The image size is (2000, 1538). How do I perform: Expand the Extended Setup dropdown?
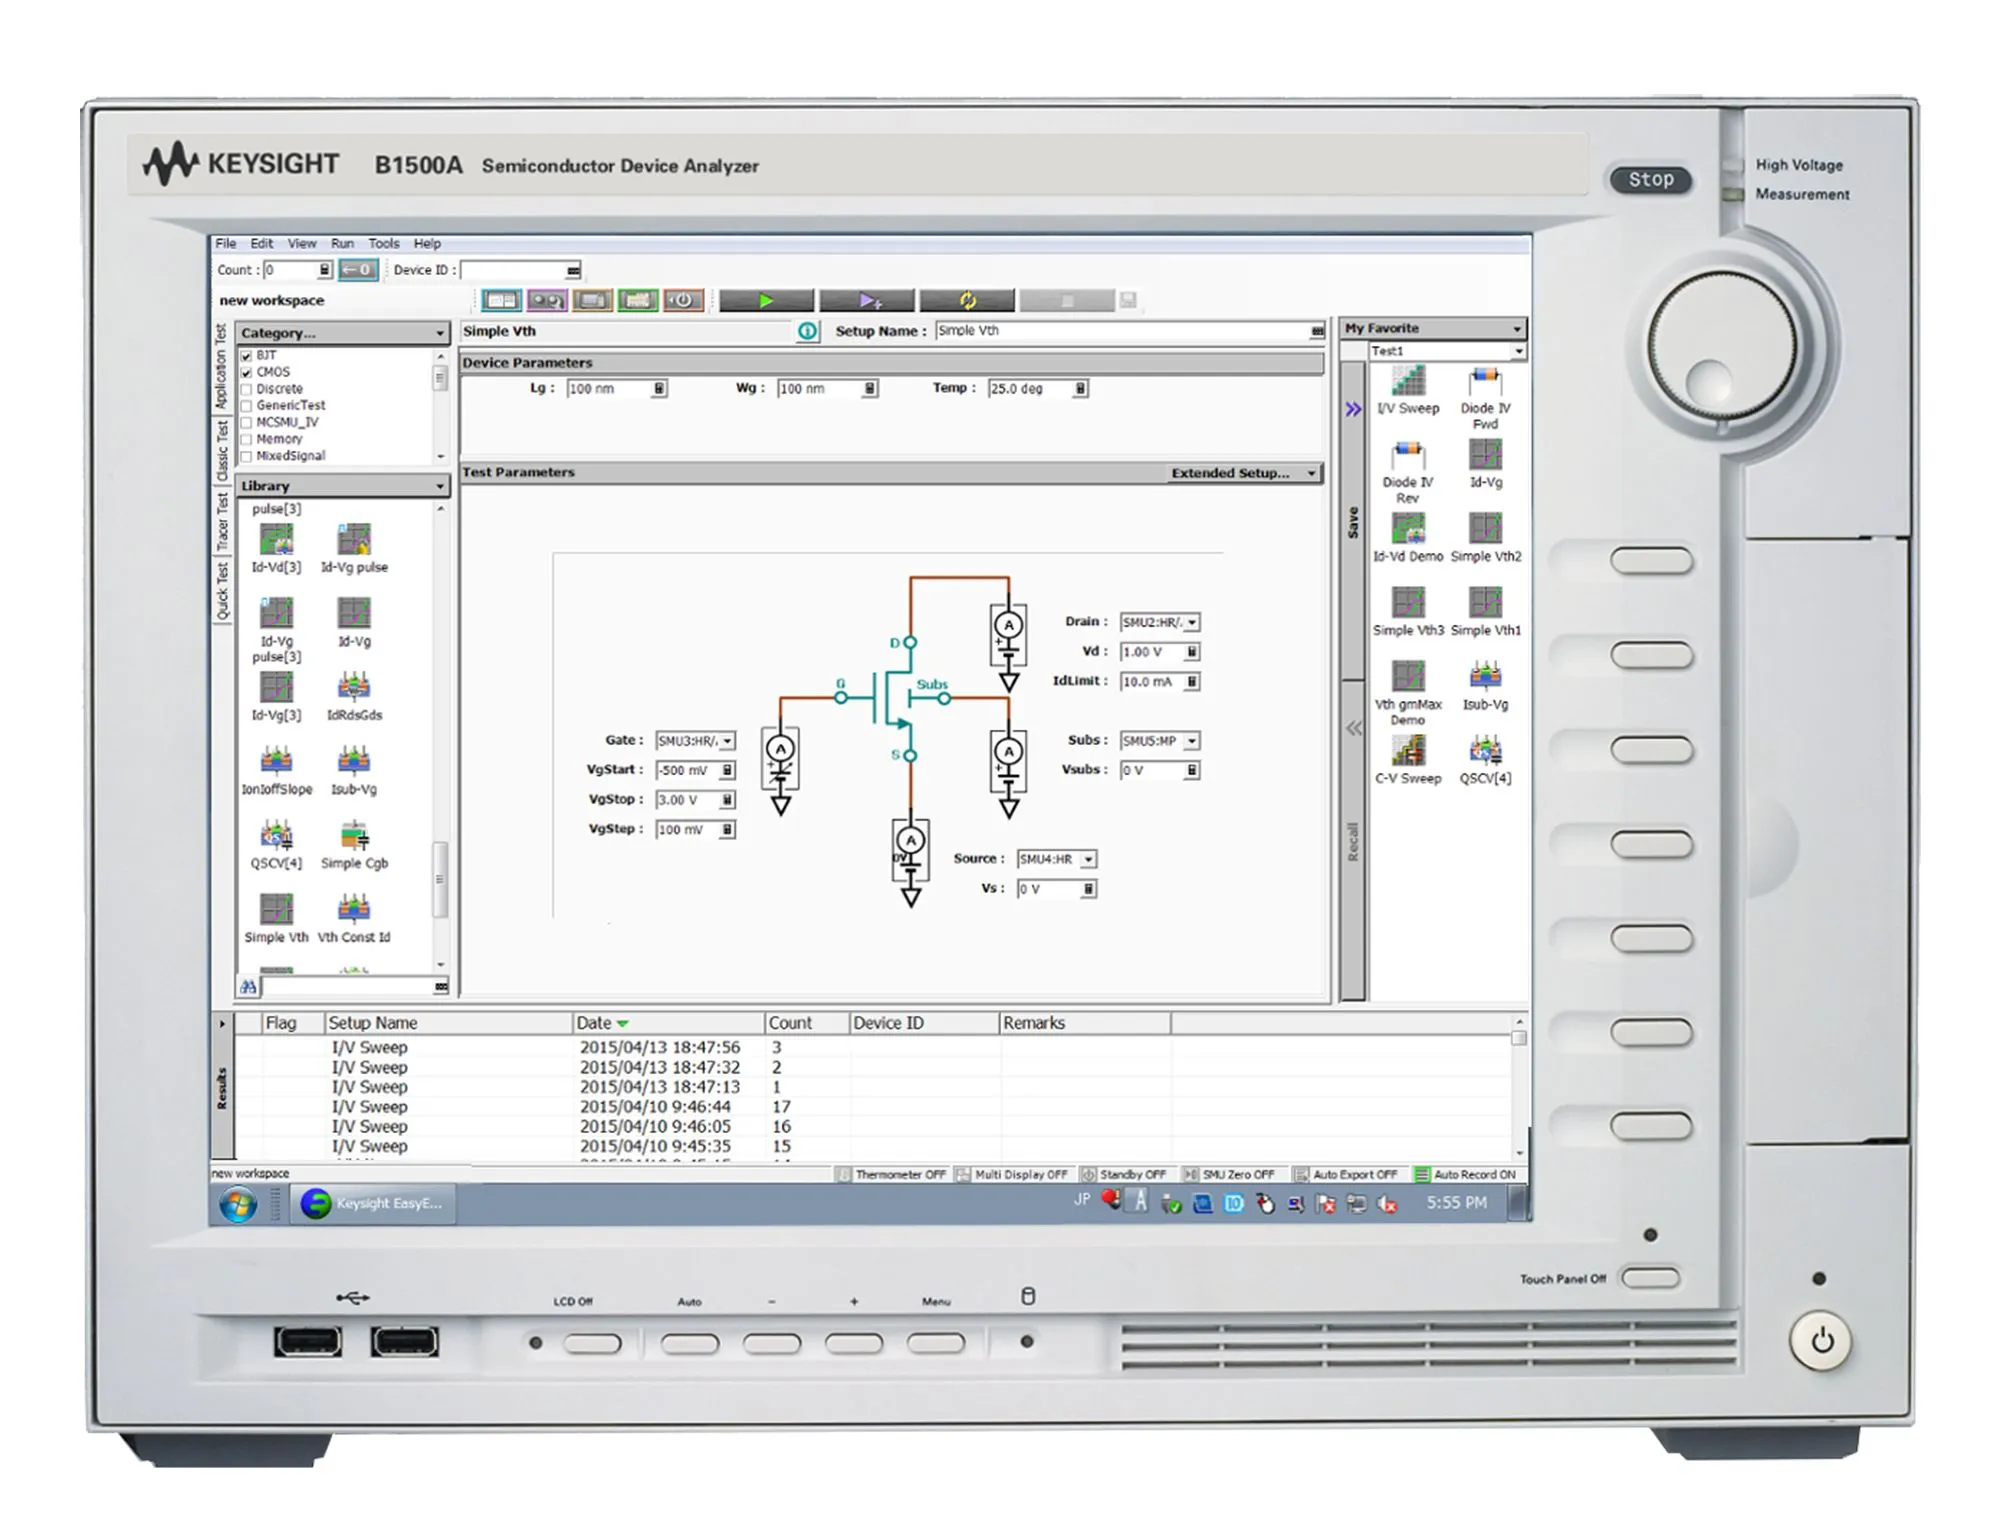pos(1311,472)
